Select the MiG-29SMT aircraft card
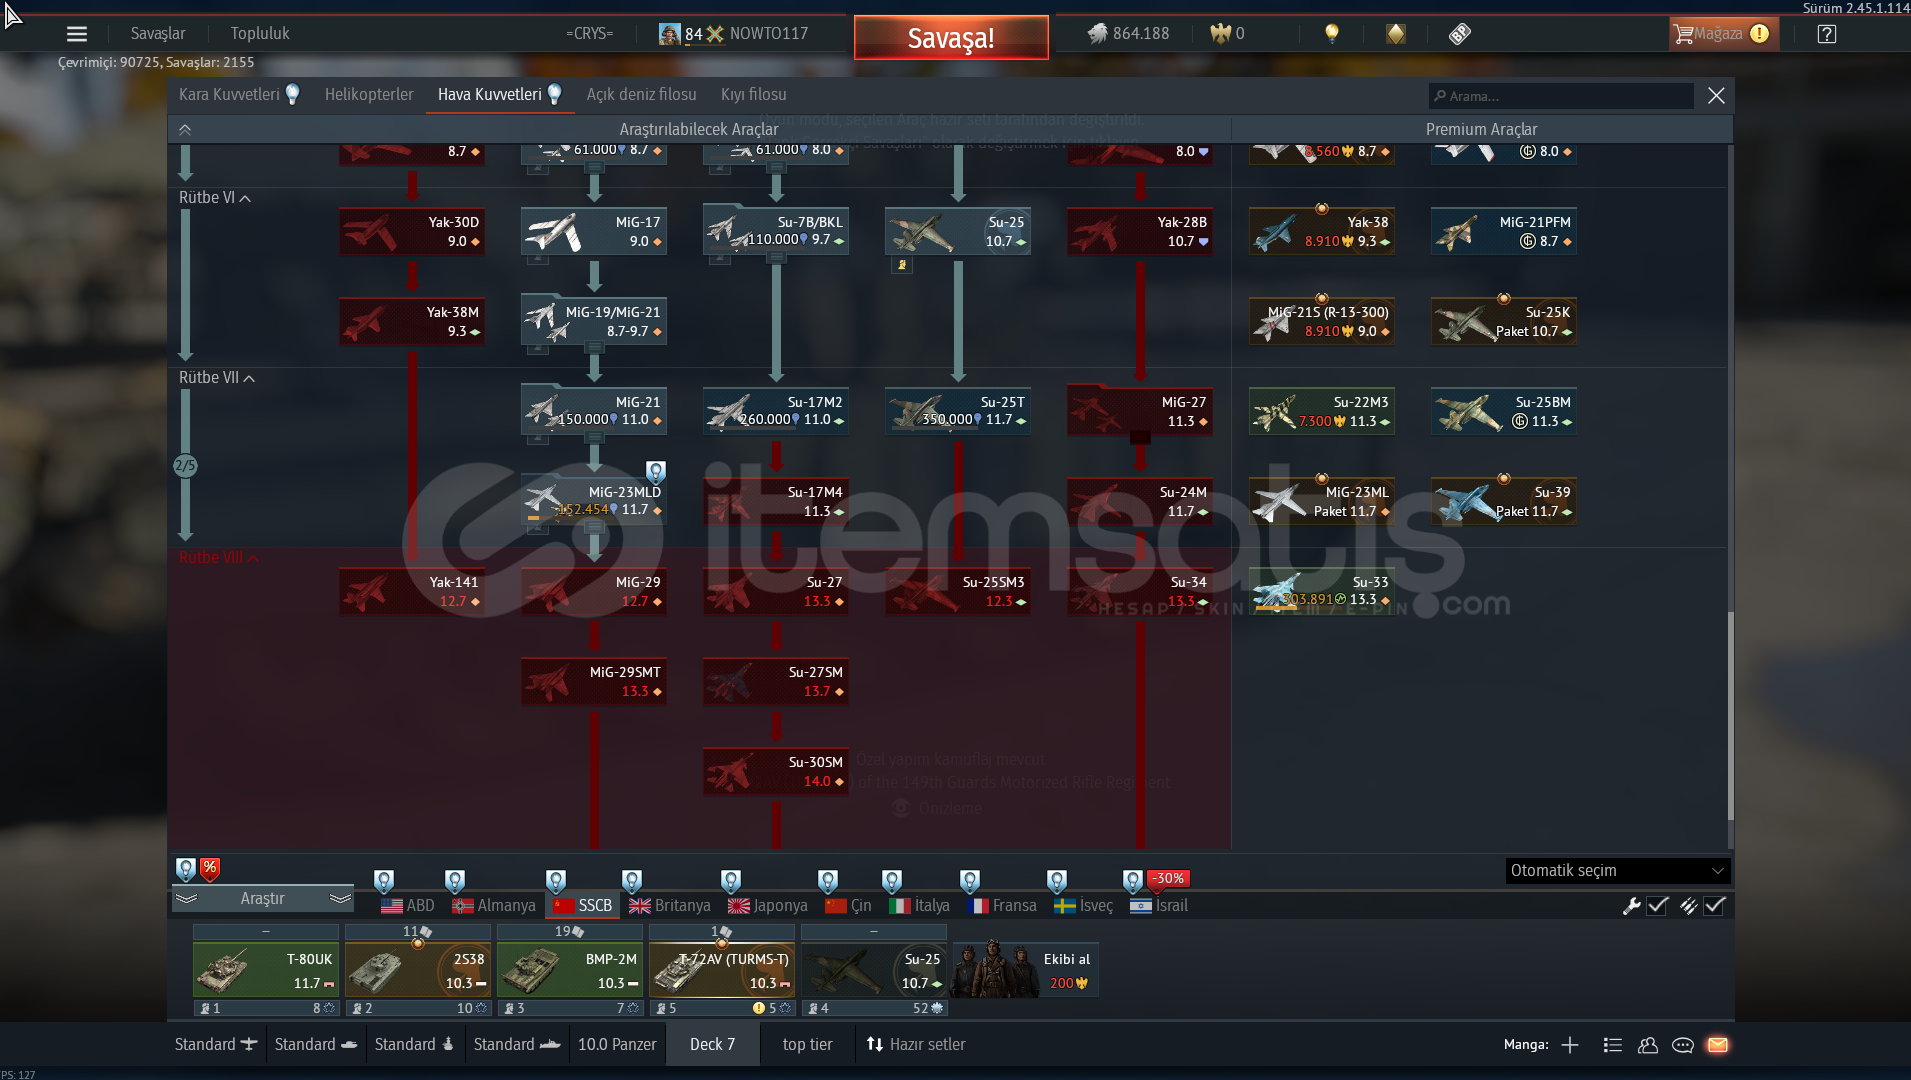The width and height of the screenshot is (1911, 1080). coord(594,681)
